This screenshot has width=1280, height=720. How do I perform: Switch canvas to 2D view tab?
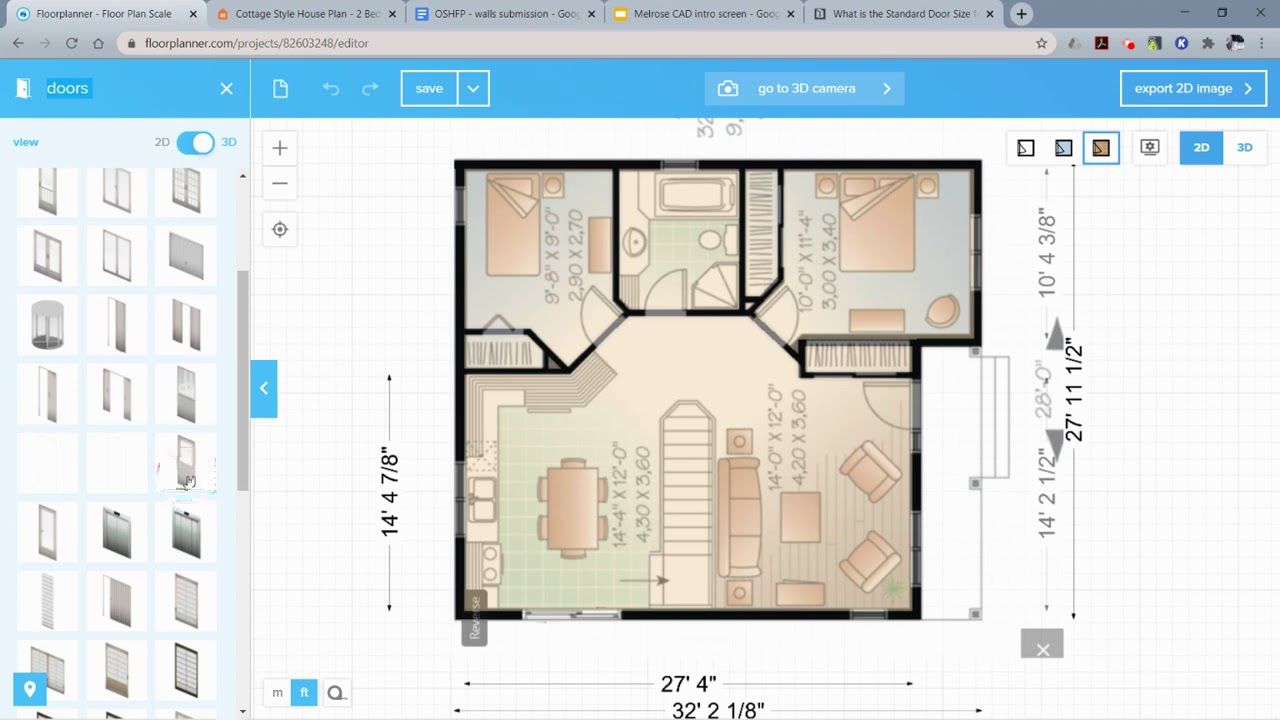tap(1201, 147)
